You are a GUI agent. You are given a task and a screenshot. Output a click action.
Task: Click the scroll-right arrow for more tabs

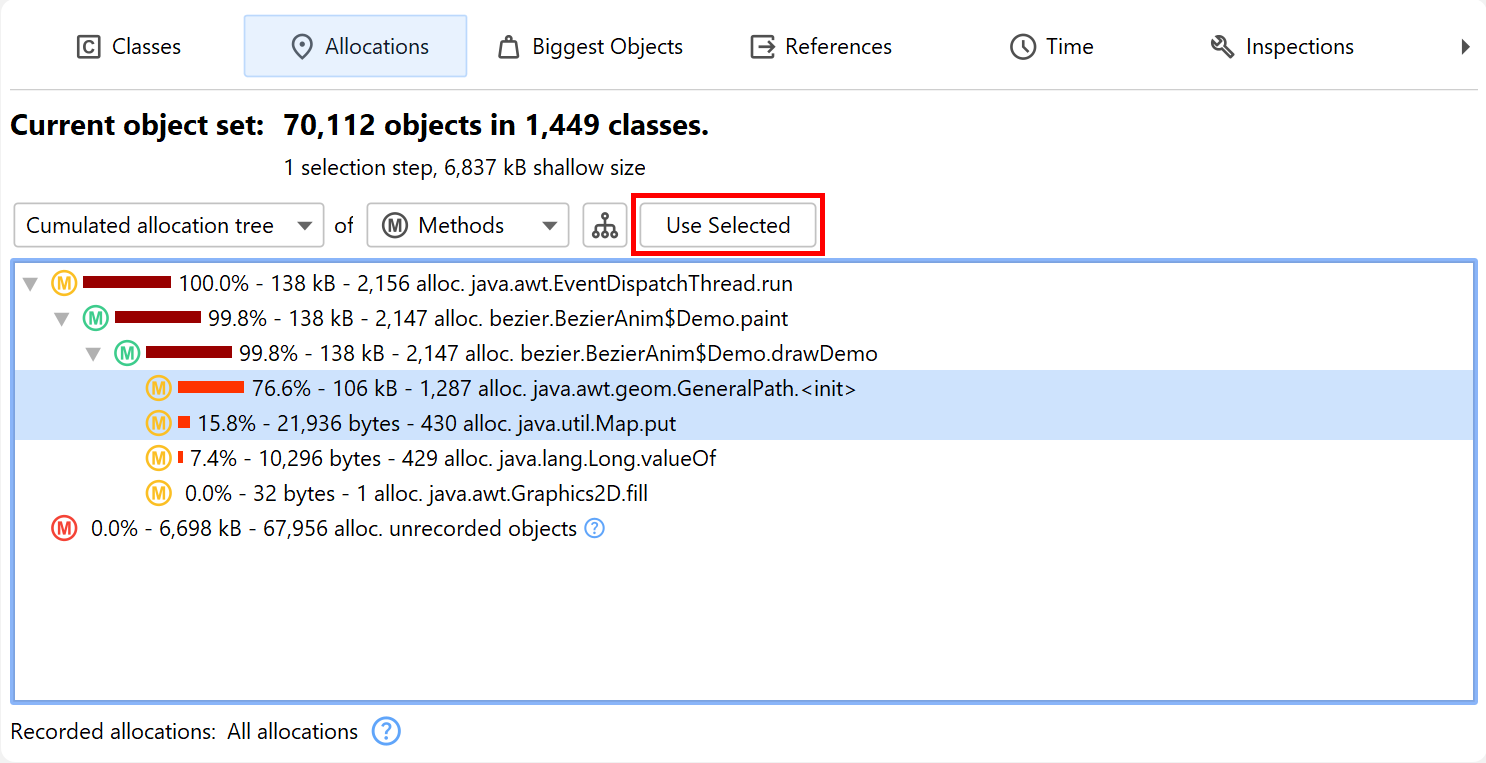pyautogui.click(x=1465, y=47)
